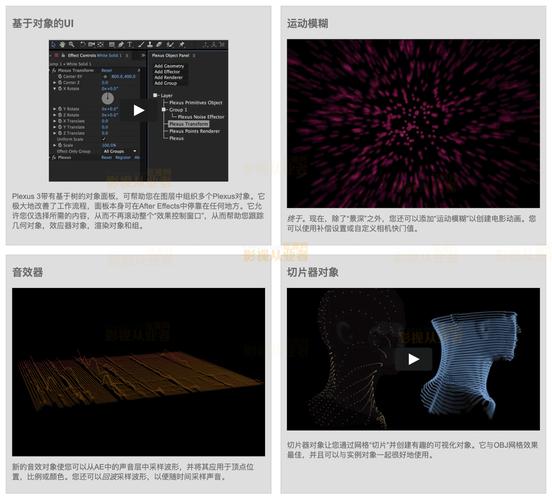The width and height of the screenshot is (552, 500).
Task: Select the Rotation tool
Action: [x=82, y=44]
